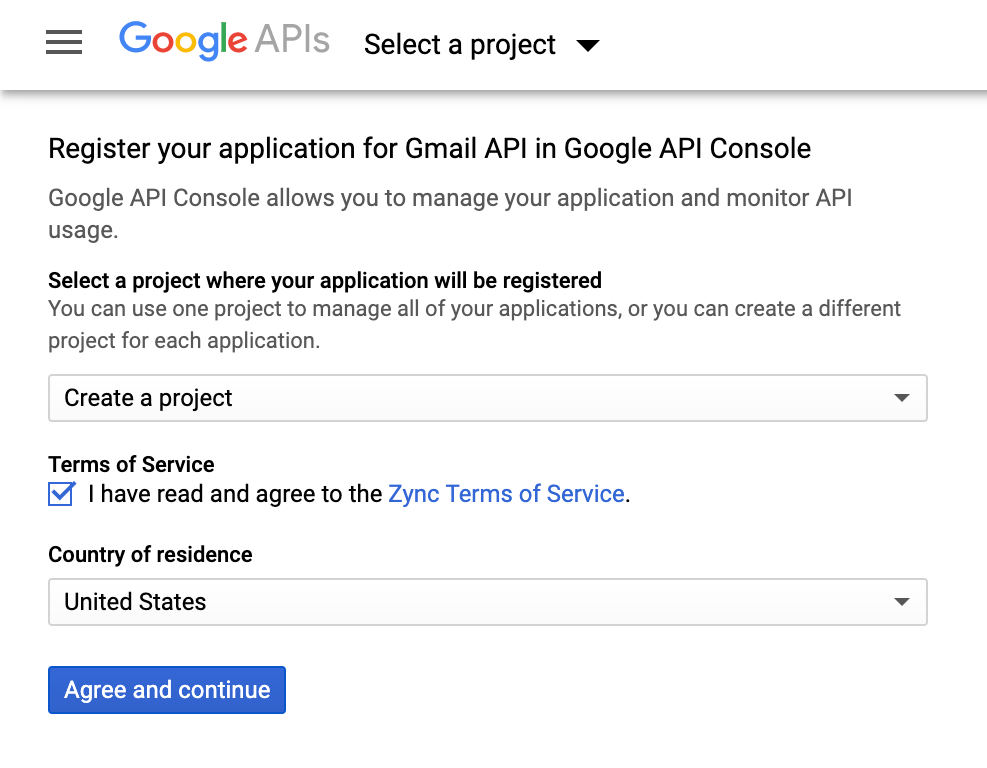Viewport: 987px width, 768px height.
Task: Click the bold project registration section label
Action: click(x=325, y=280)
